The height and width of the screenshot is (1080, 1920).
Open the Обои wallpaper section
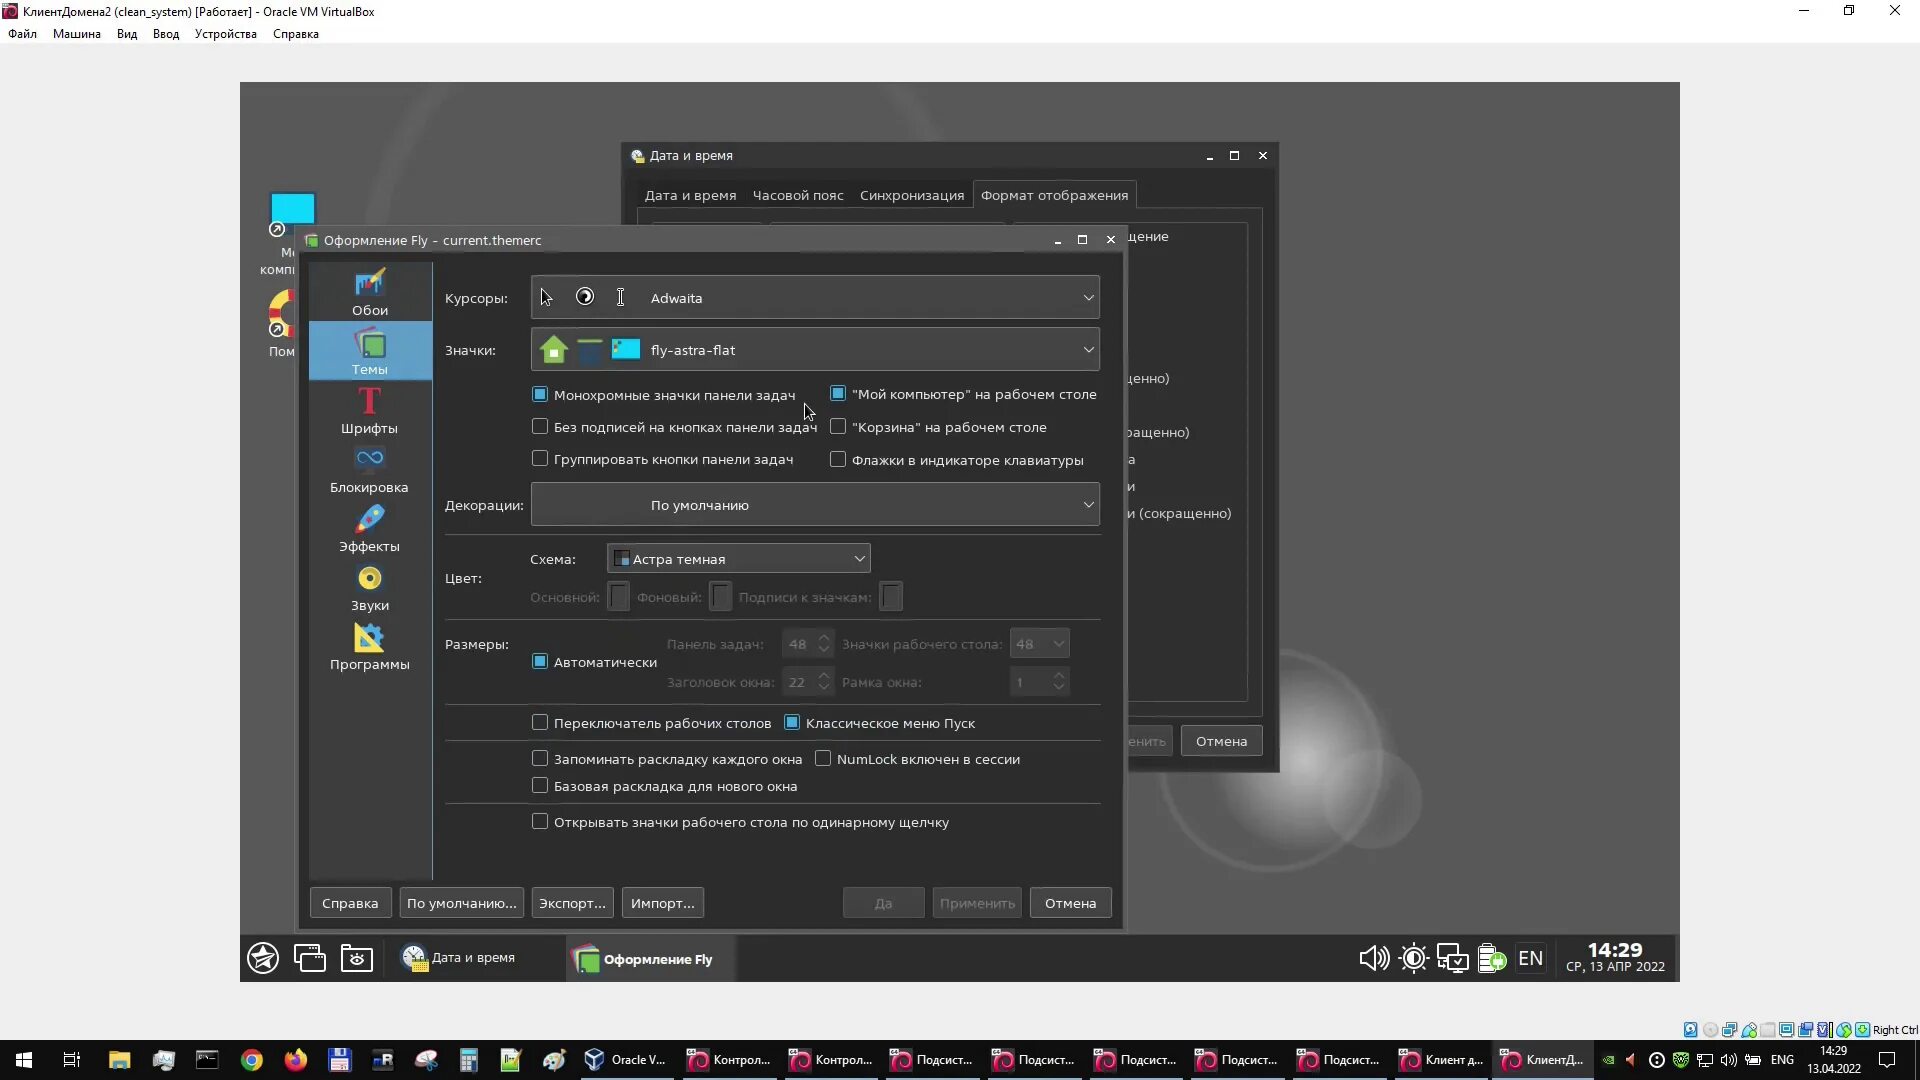pos(370,292)
